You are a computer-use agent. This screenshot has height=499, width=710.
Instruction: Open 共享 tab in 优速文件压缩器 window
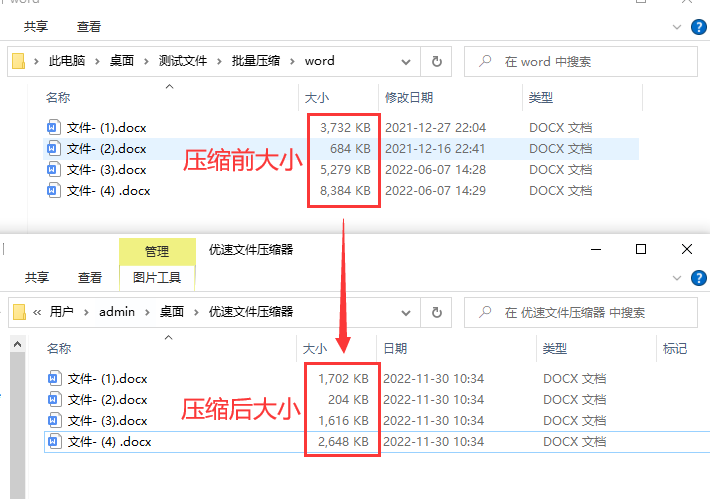[x=37, y=277]
